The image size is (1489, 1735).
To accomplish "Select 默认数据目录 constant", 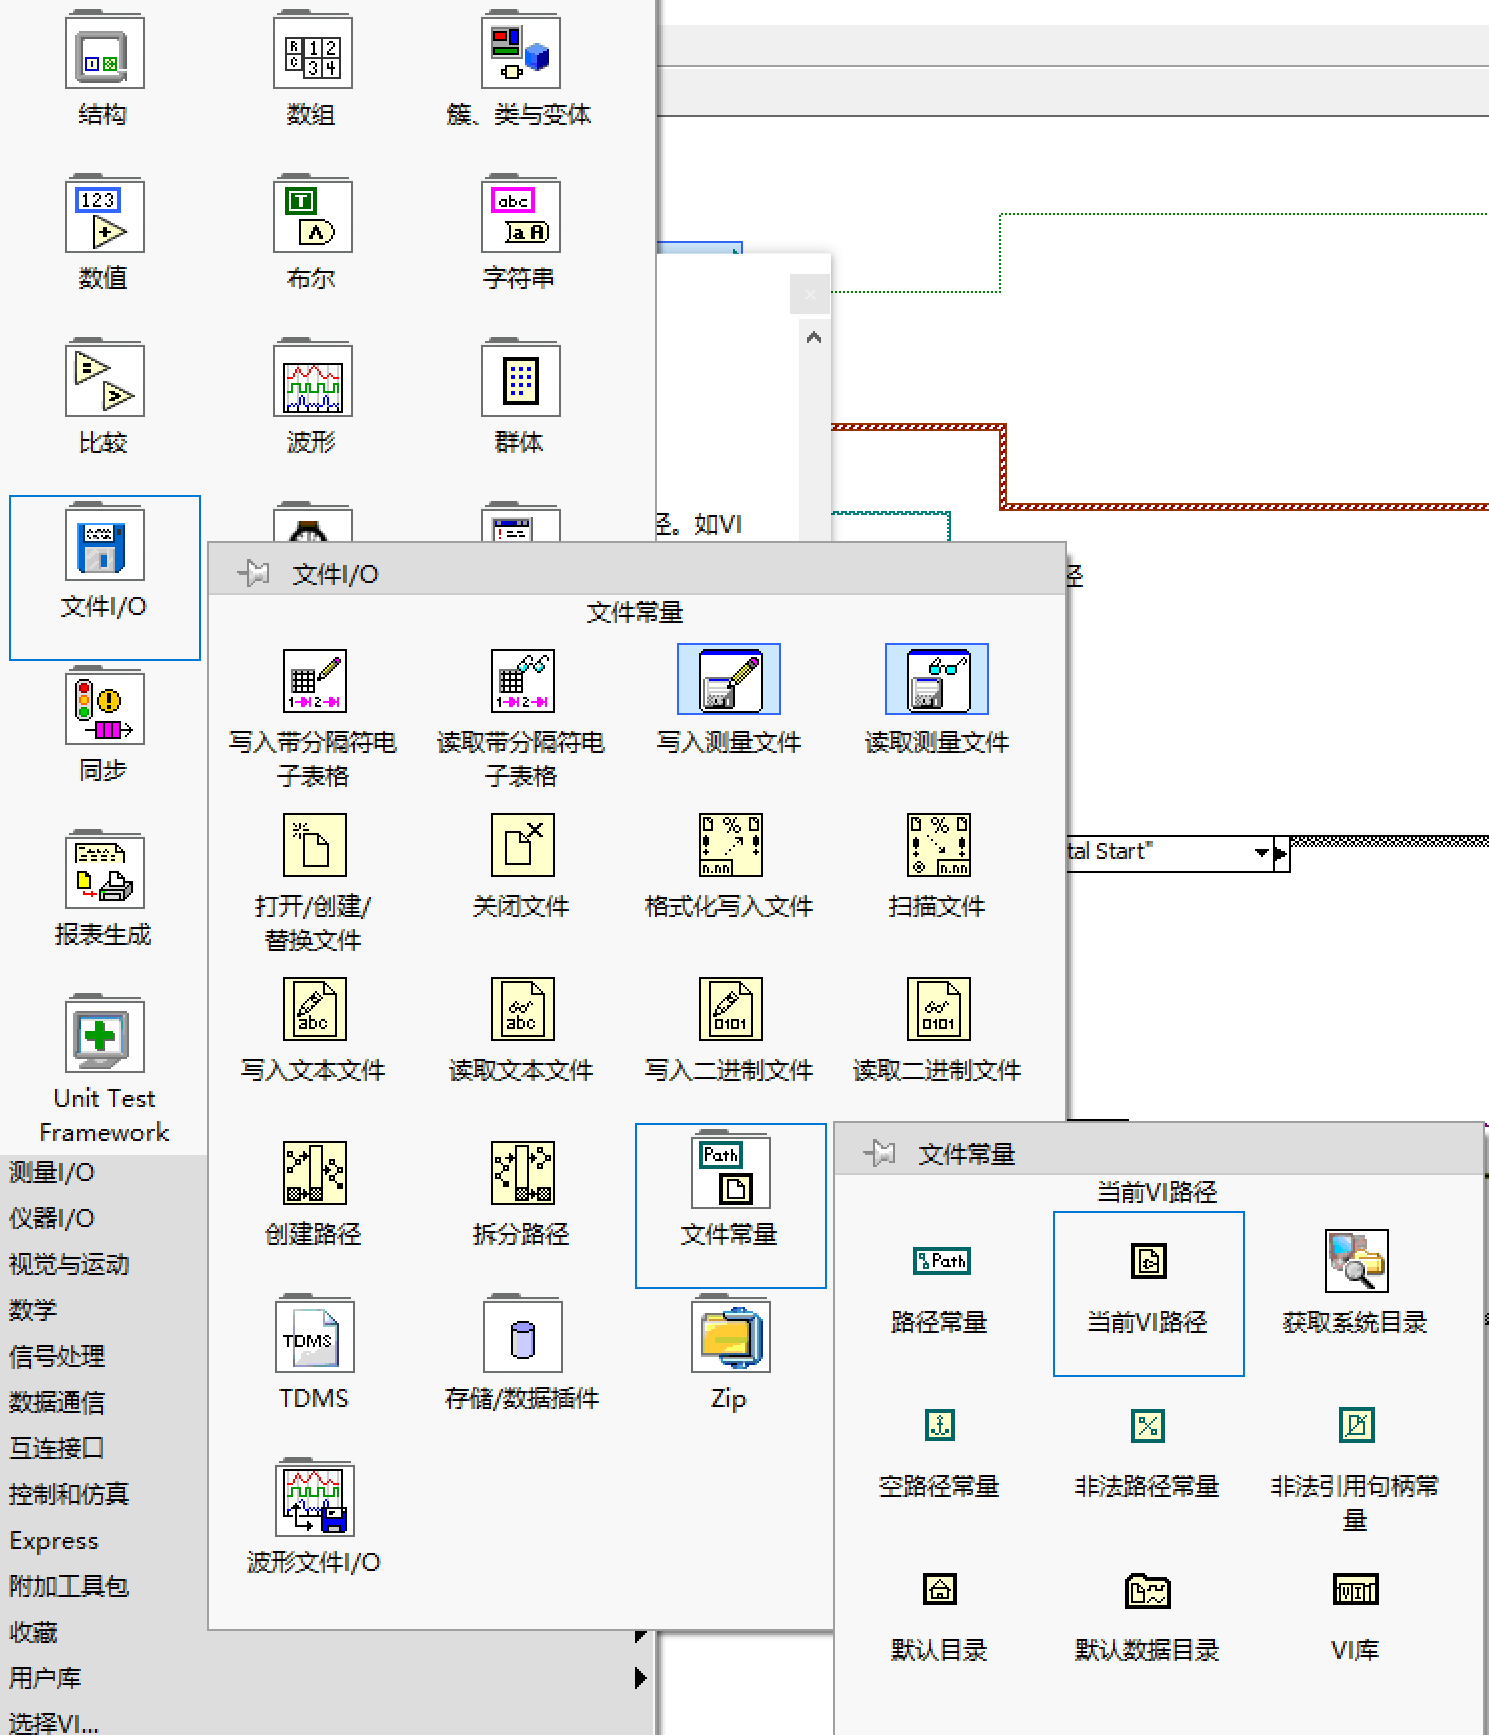I will [1148, 1590].
